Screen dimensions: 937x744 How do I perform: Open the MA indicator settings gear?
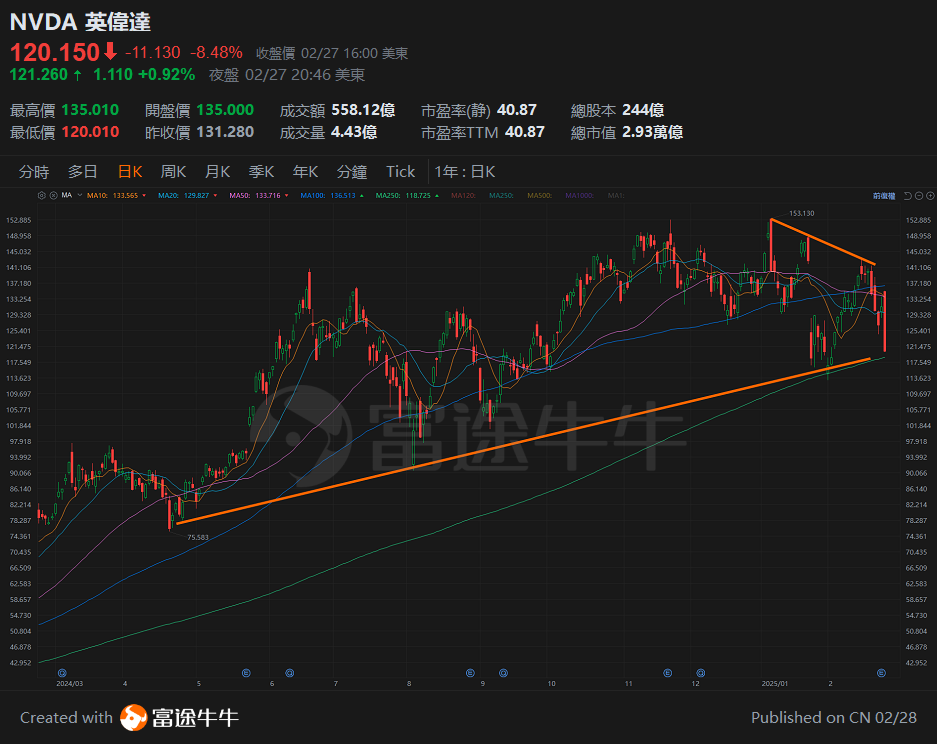(x=41, y=196)
